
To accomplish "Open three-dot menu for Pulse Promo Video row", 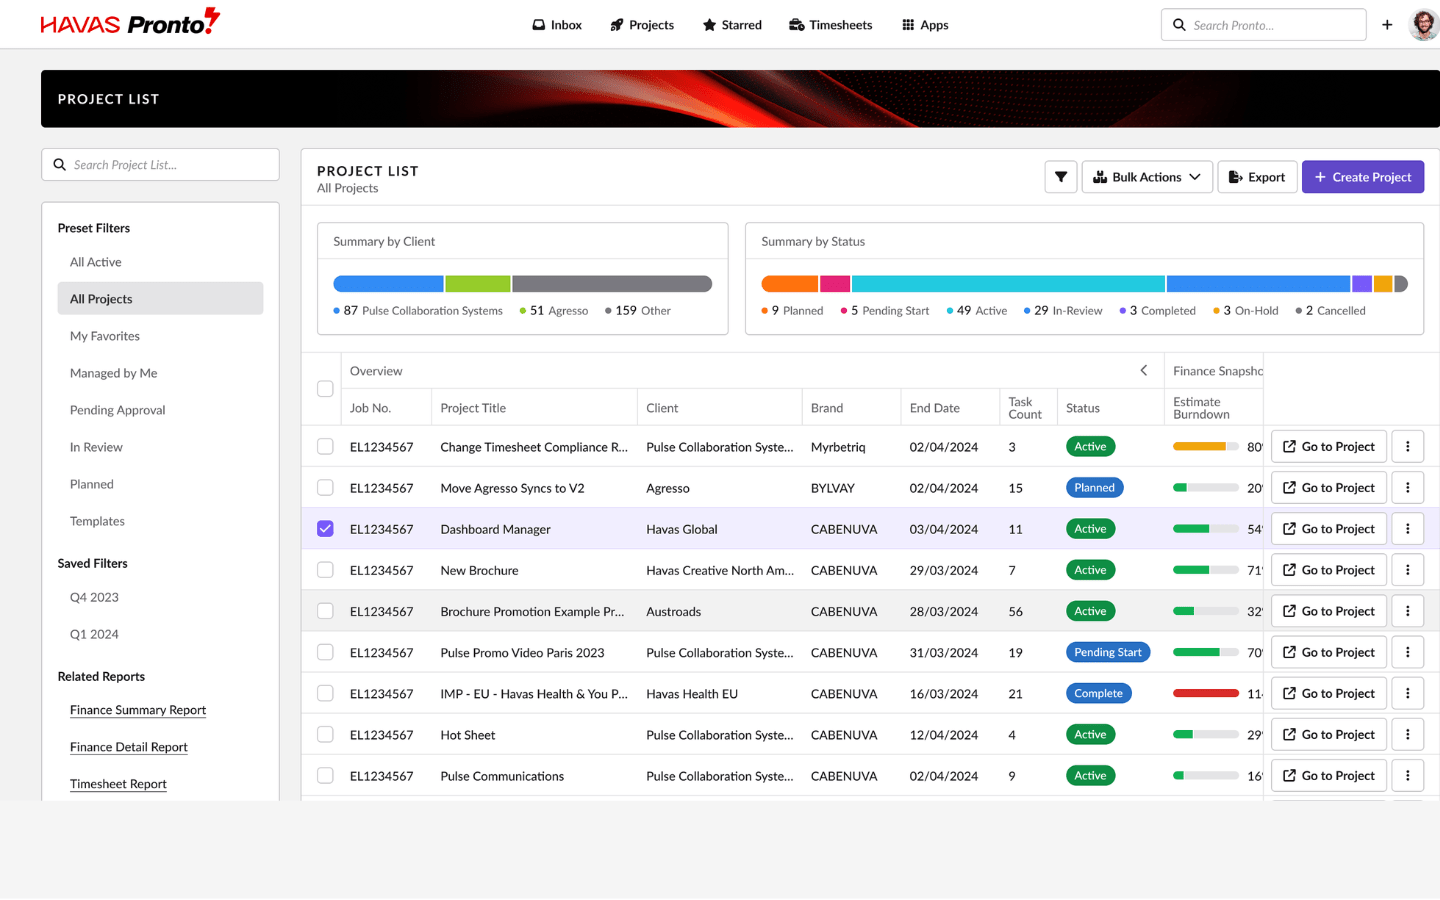I will tap(1407, 652).
